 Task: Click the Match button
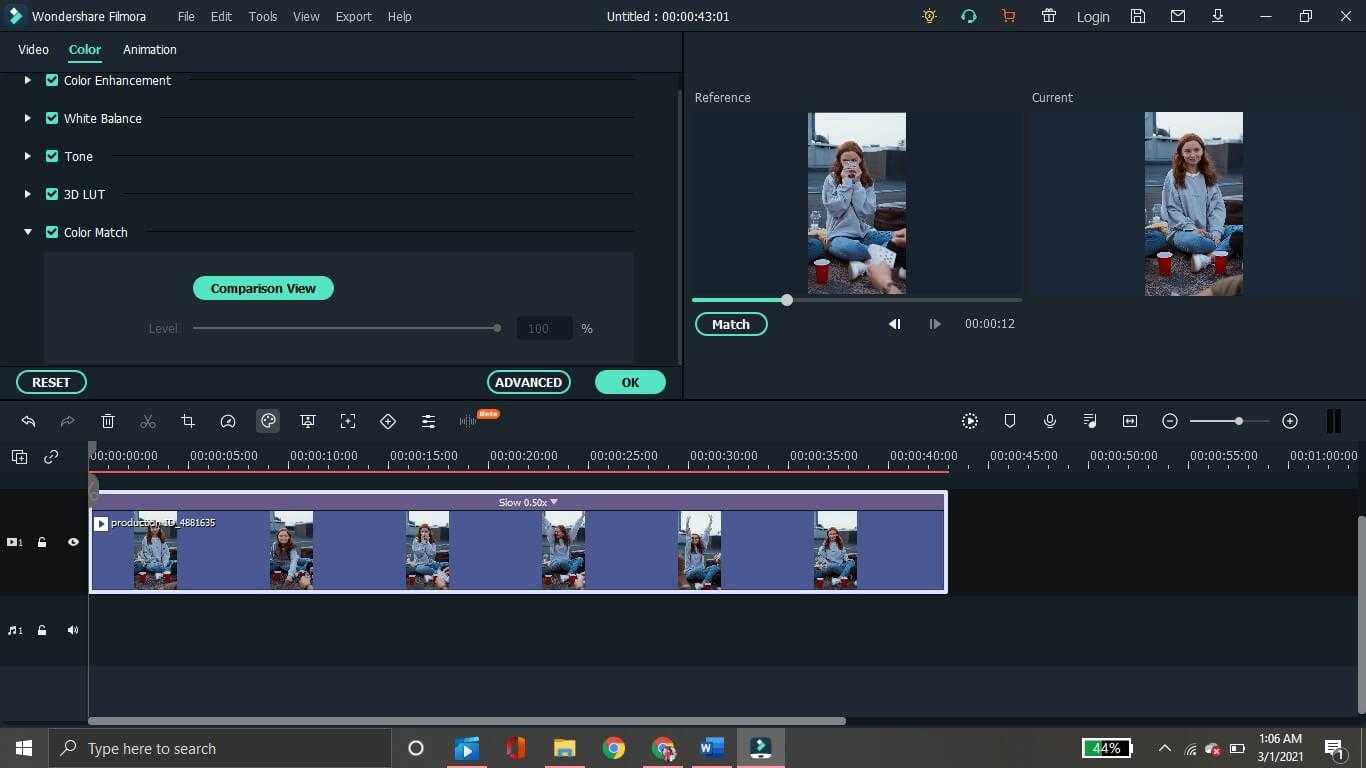click(730, 324)
